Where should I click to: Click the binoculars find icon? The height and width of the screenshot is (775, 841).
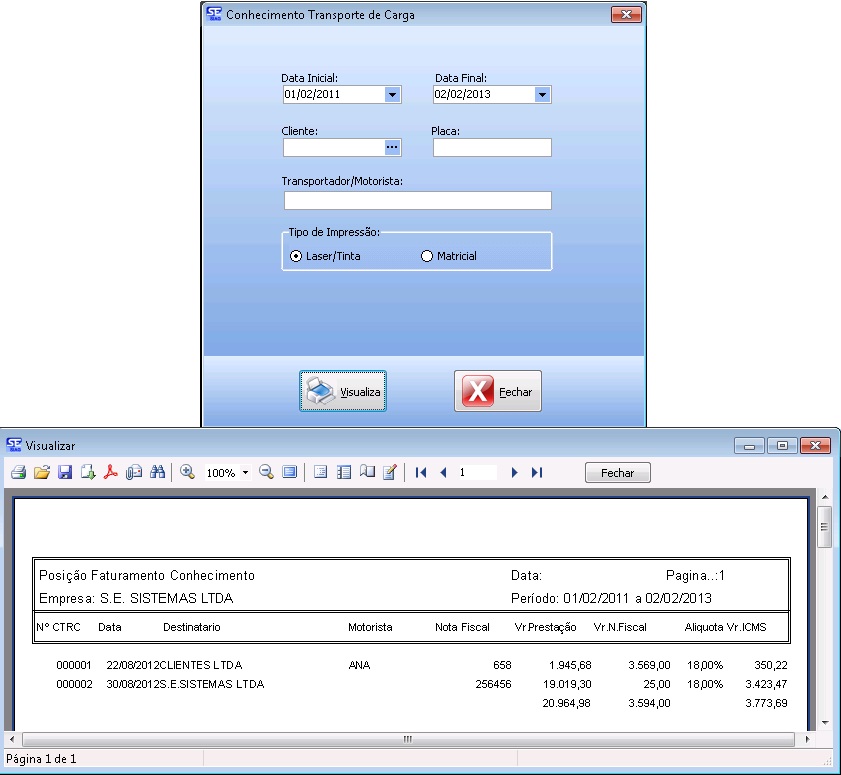157,472
